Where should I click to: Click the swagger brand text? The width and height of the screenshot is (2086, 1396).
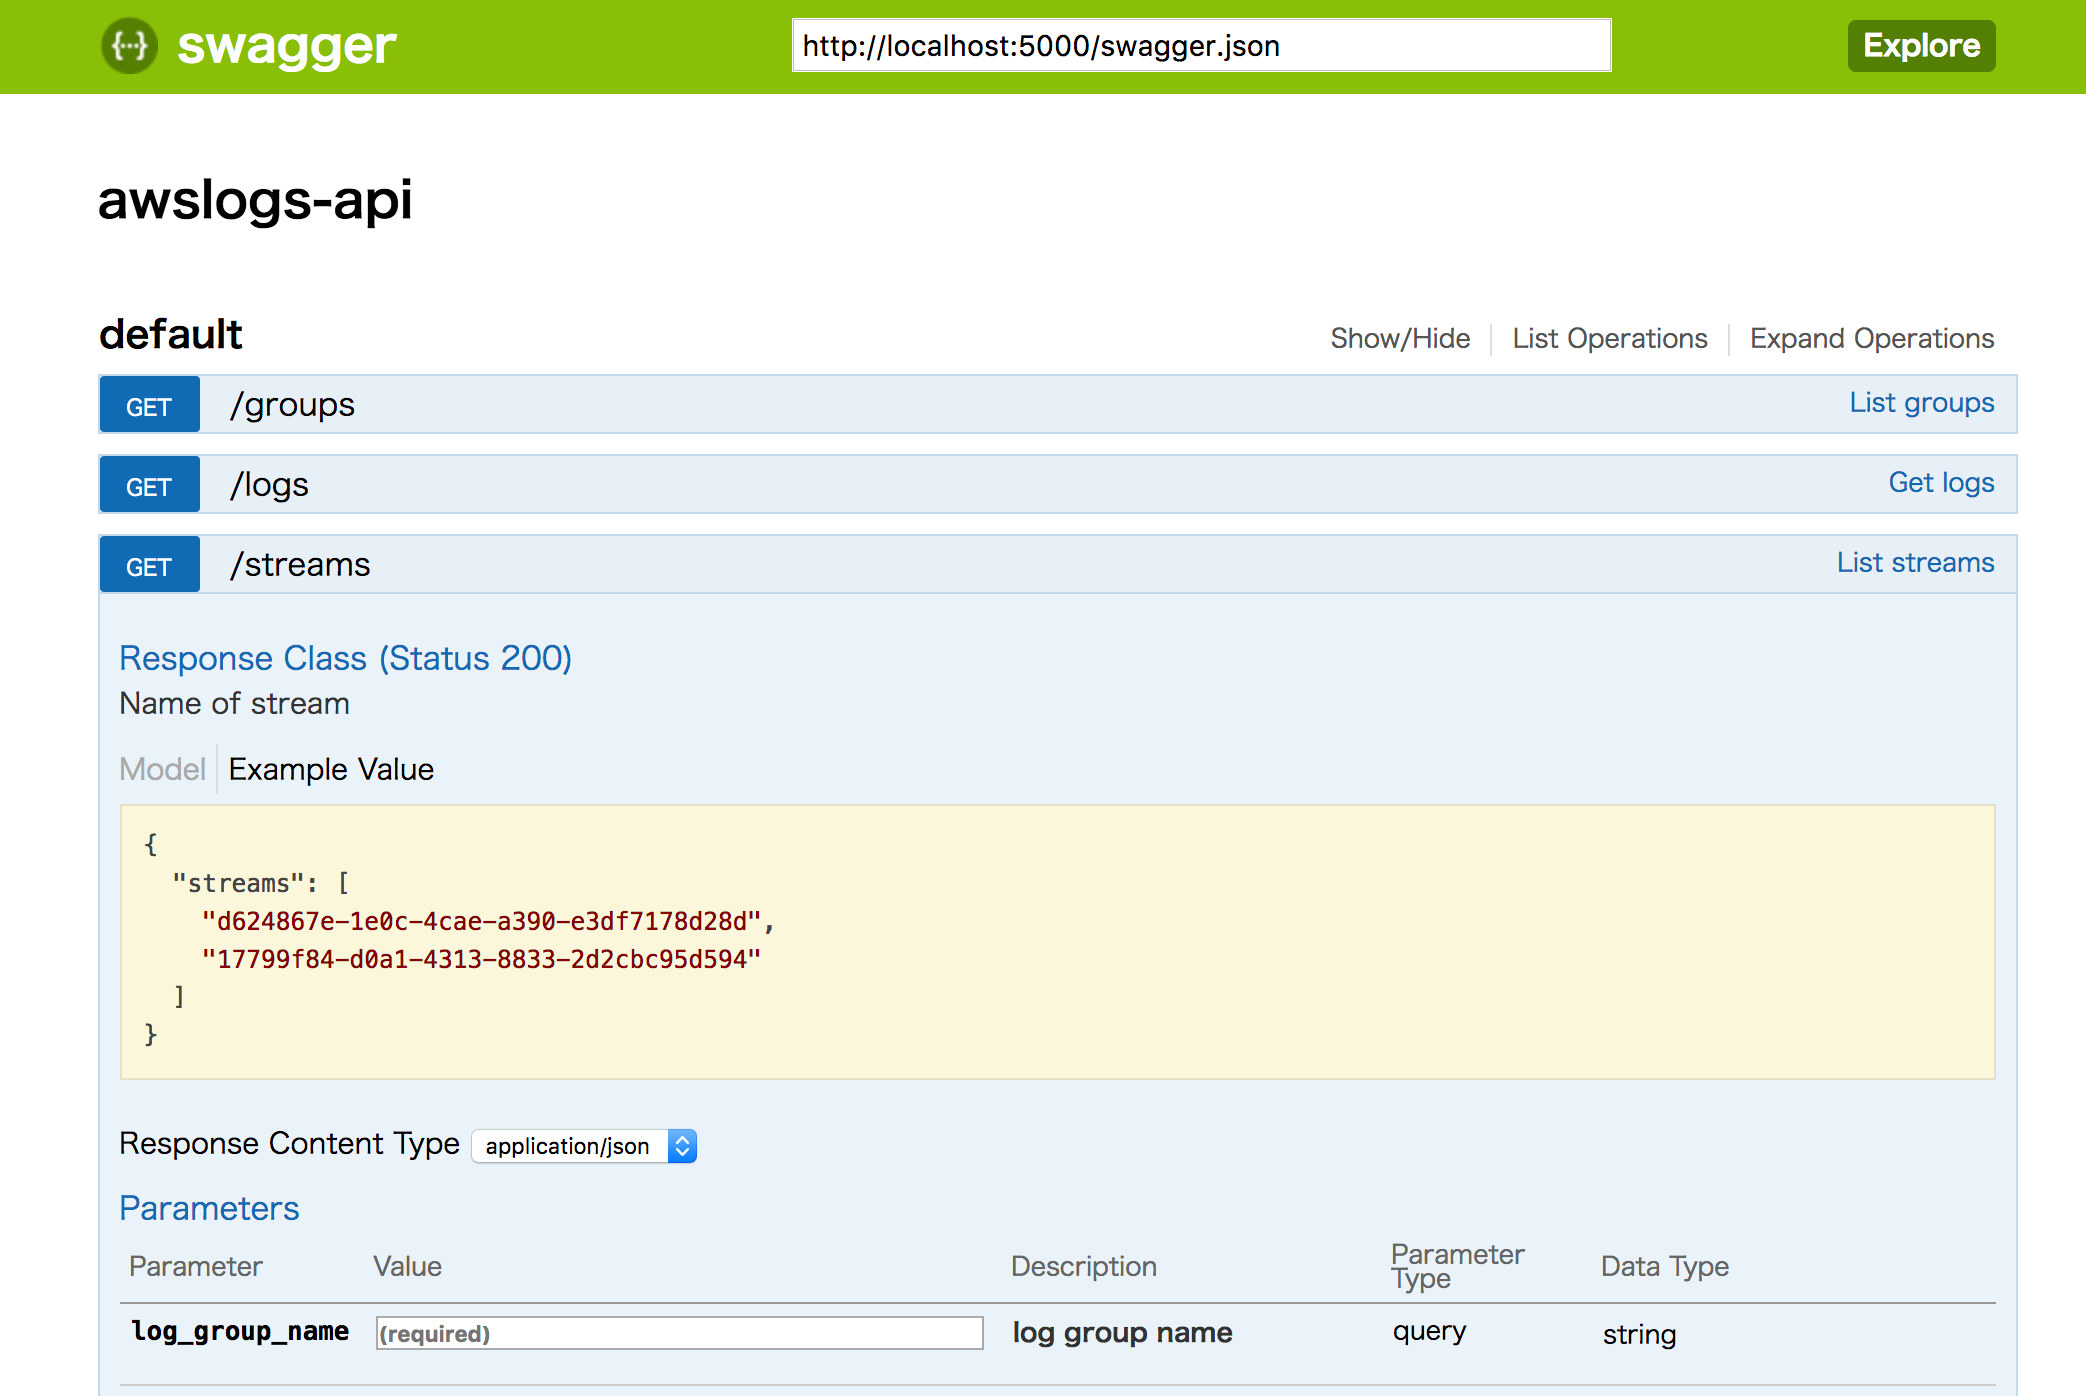click(x=286, y=46)
